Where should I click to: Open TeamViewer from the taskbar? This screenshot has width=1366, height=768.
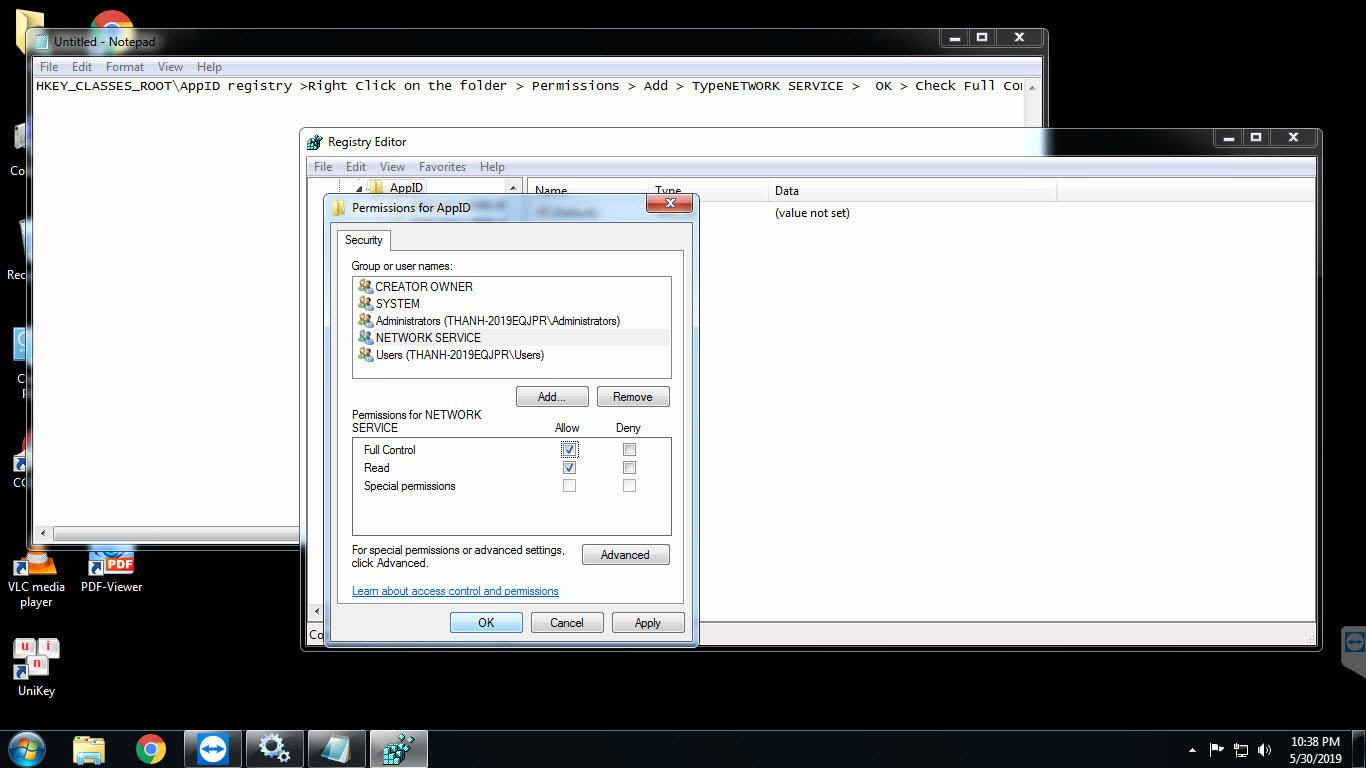[x=212, y=749]
